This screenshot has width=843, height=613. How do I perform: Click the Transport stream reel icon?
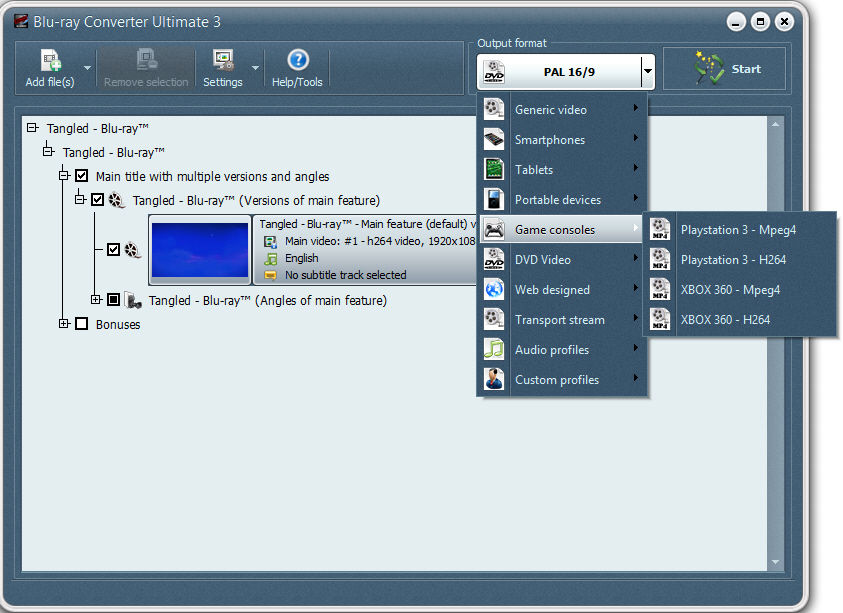point(494,320)
